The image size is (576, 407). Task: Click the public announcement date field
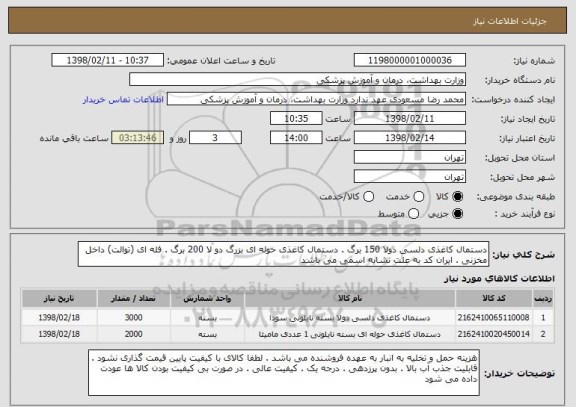(x=108, y=60)
